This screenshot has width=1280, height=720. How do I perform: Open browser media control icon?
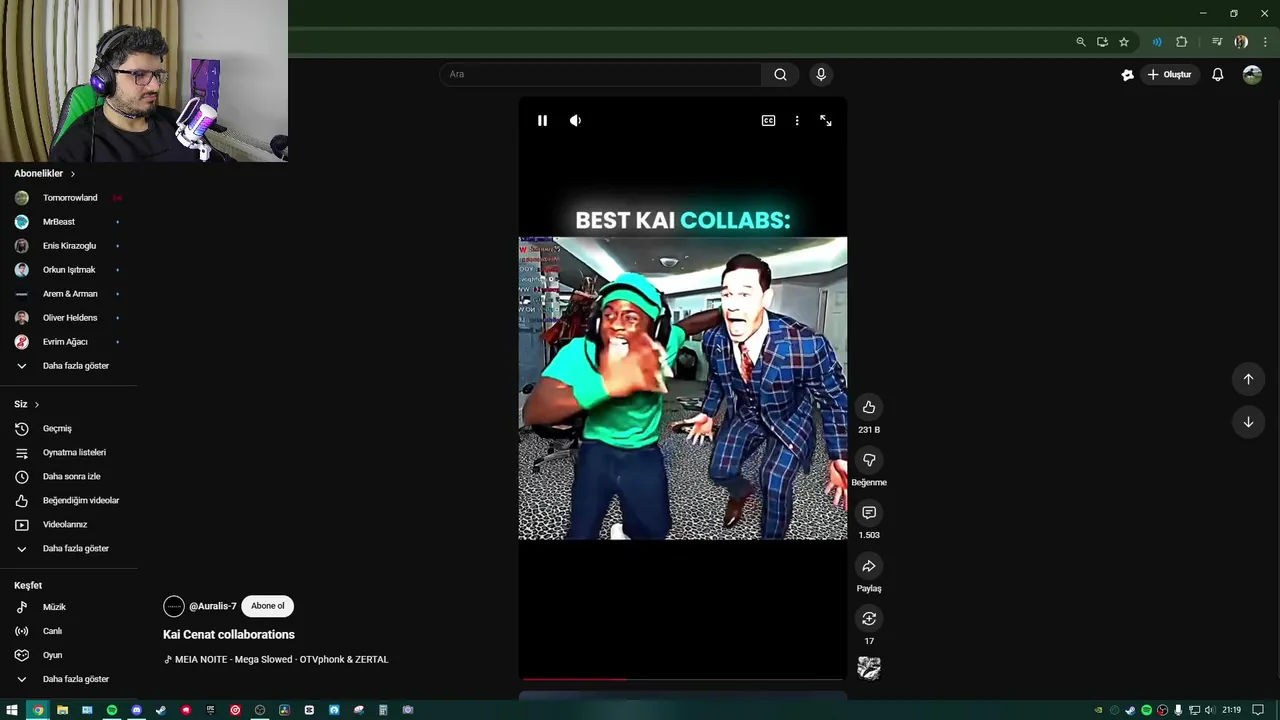pyautogui.click(x=1217, y=42)
